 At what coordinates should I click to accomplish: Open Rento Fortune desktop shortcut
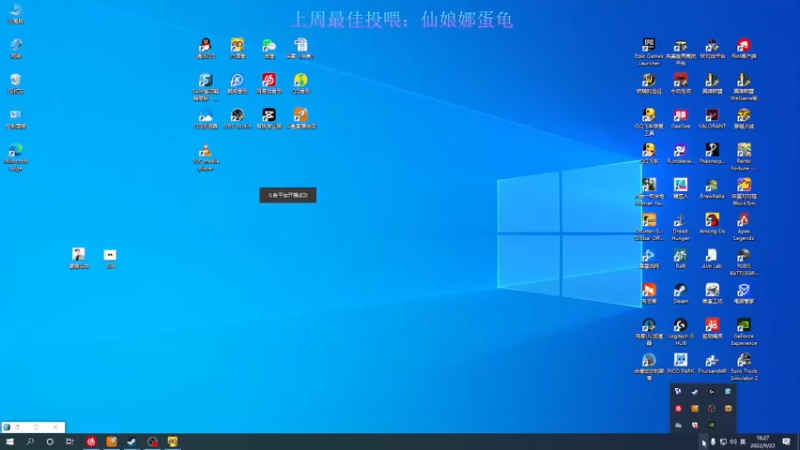pos(743,156)
